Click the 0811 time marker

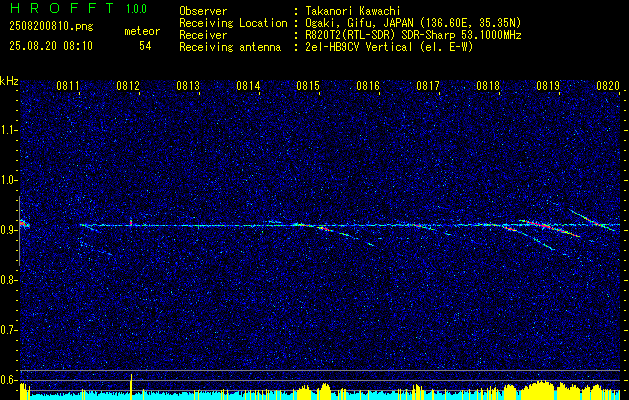point(68,85)
